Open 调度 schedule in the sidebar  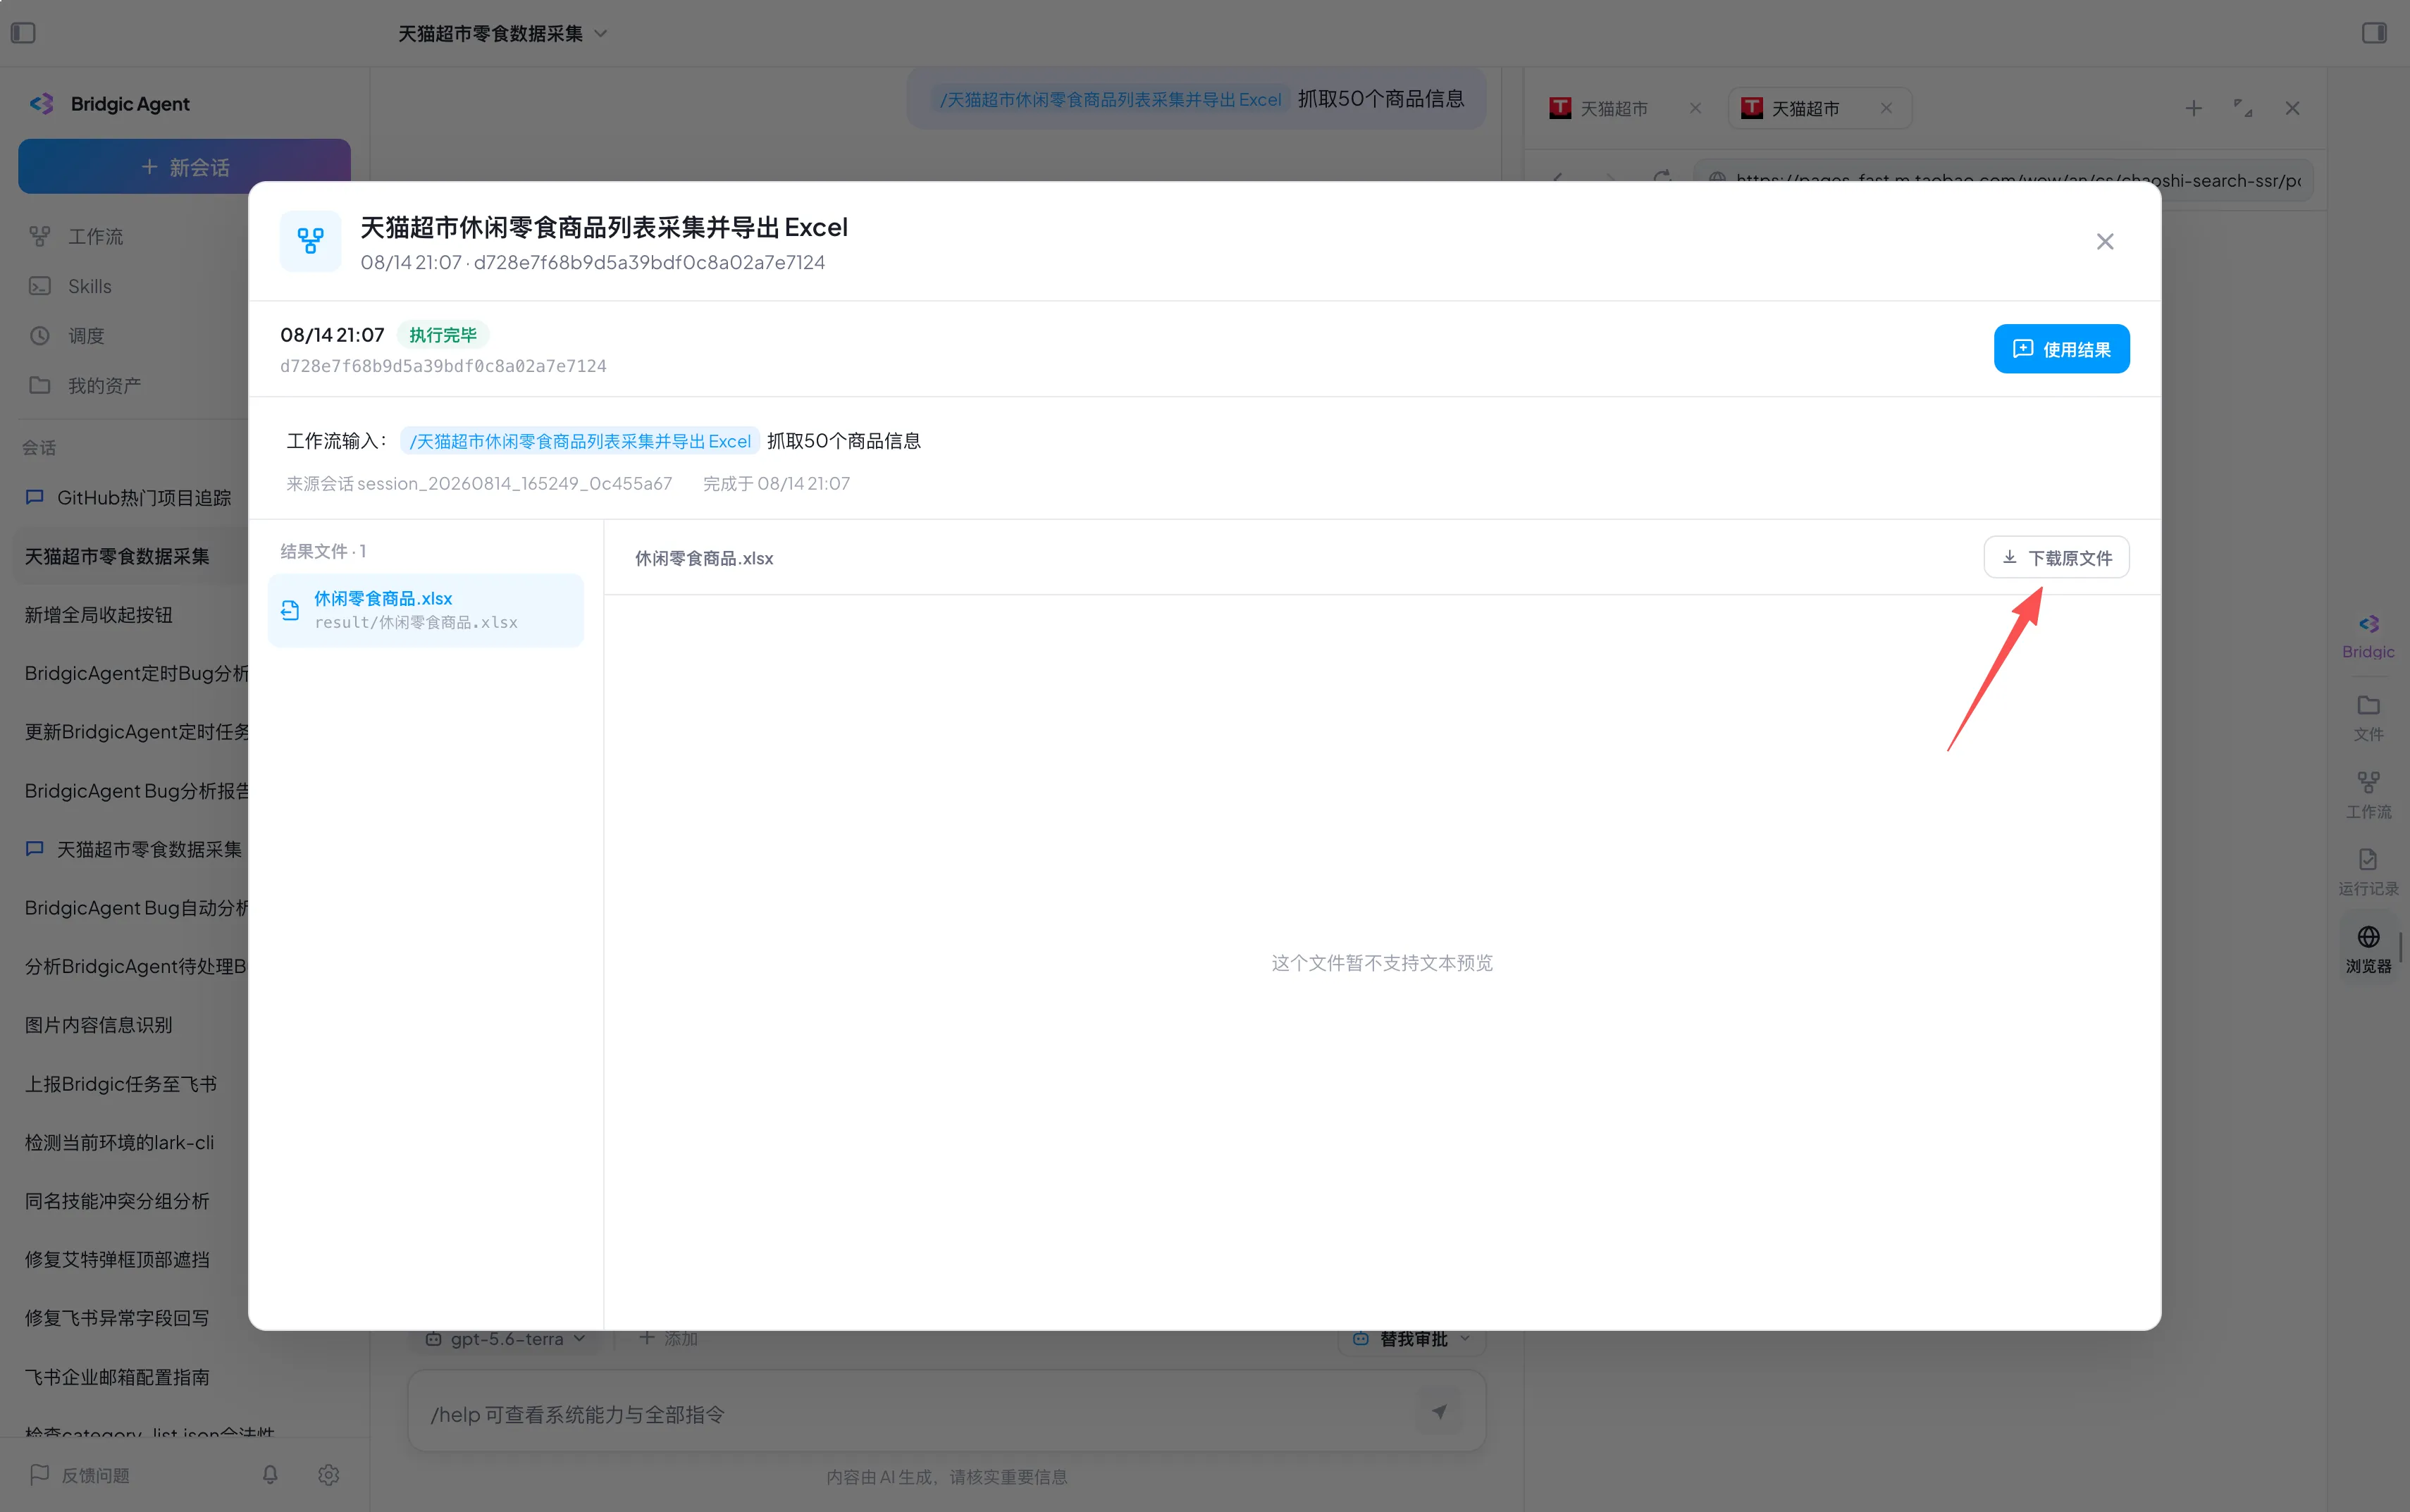click(85, 336)
